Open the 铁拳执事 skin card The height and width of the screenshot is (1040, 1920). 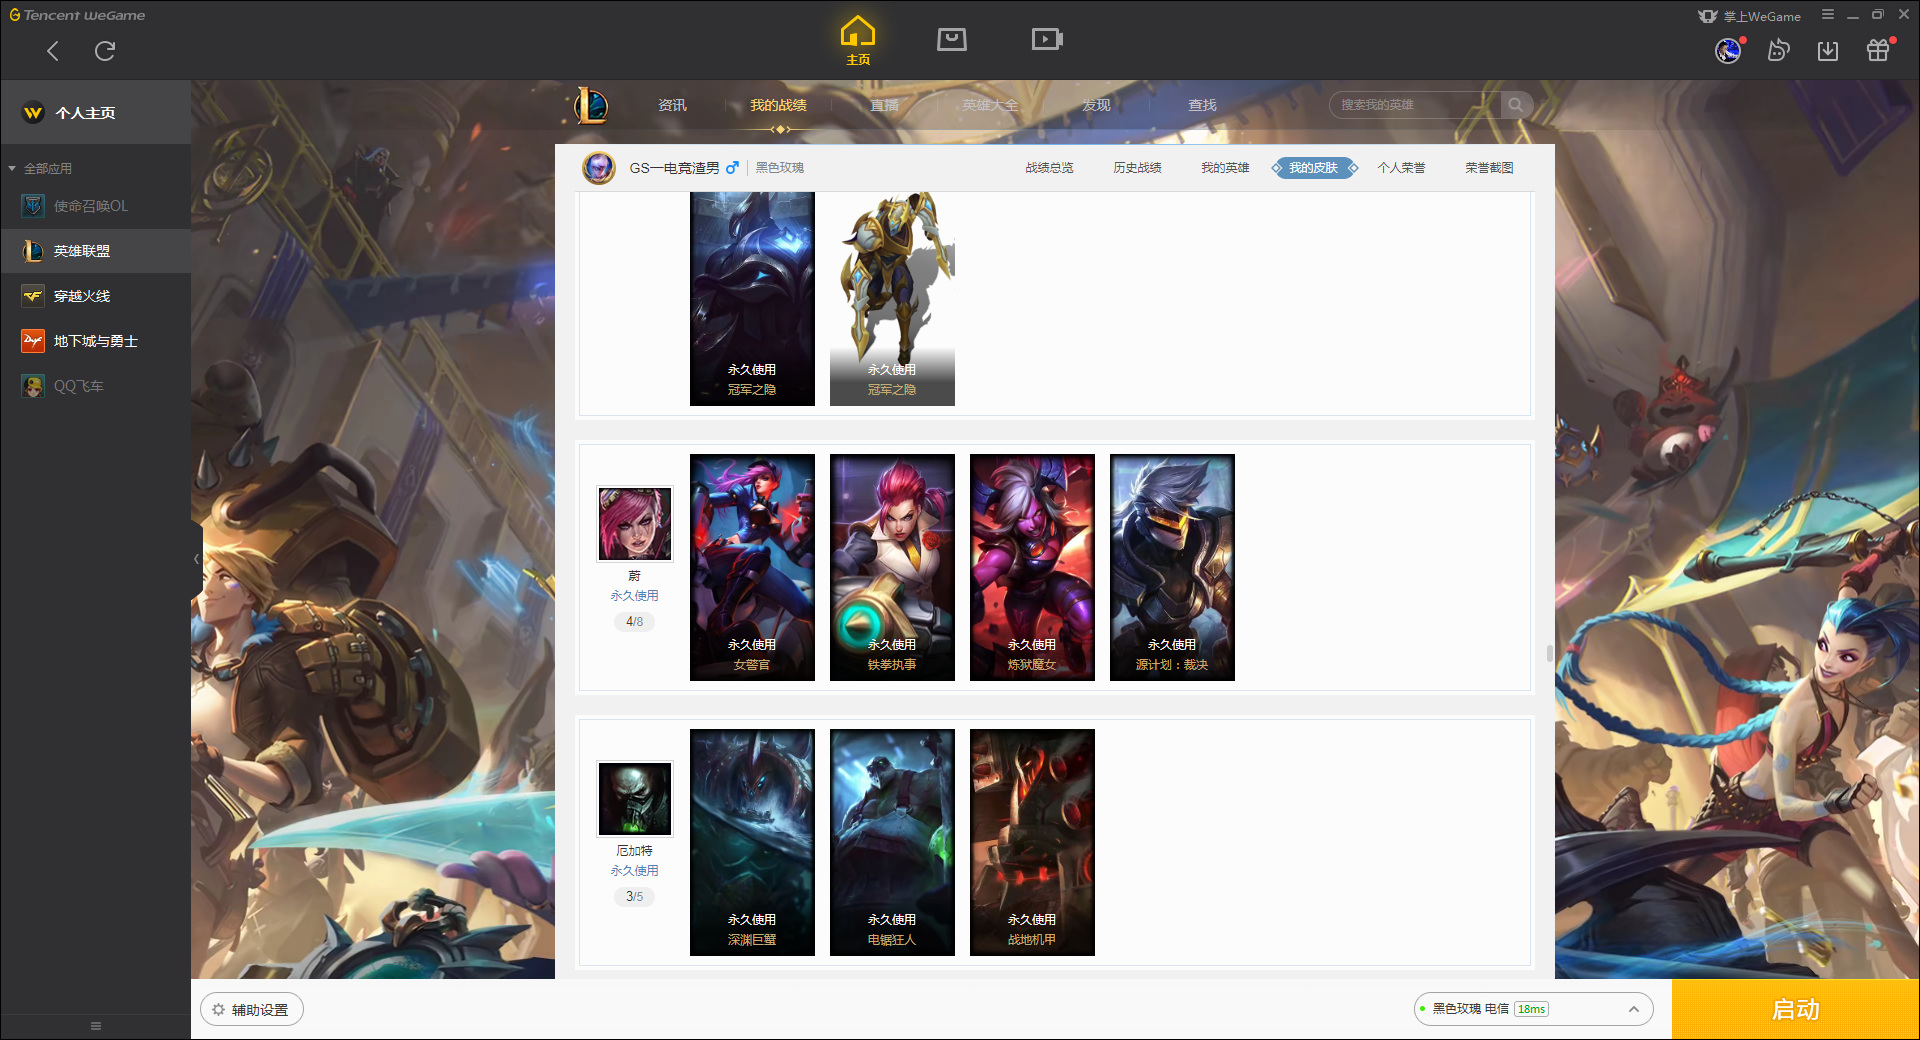(892, 567)
